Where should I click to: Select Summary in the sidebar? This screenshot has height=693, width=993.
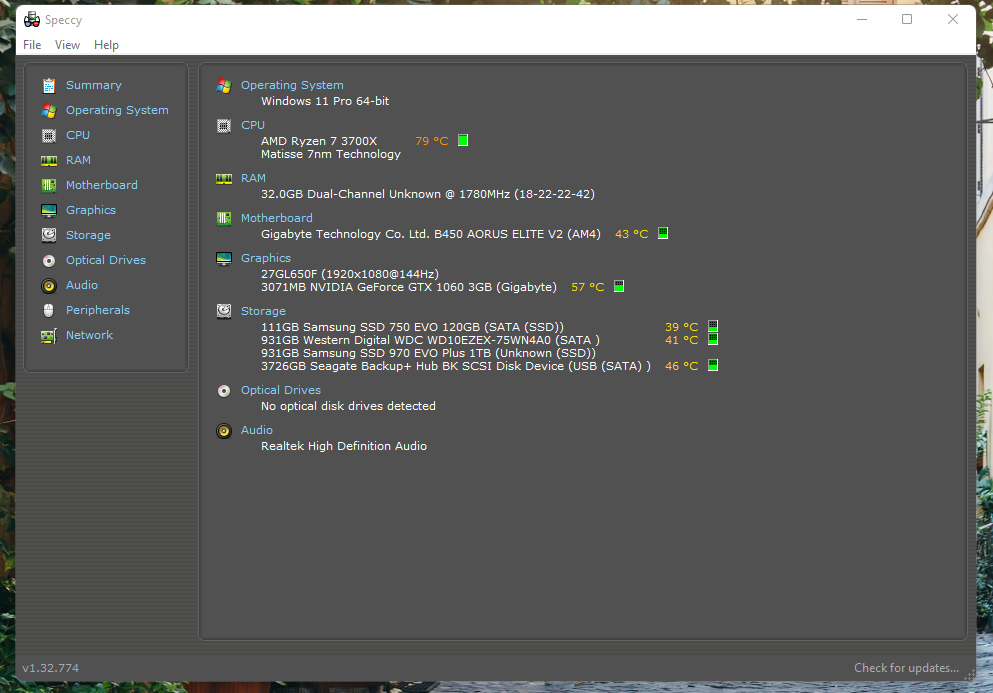94,85
